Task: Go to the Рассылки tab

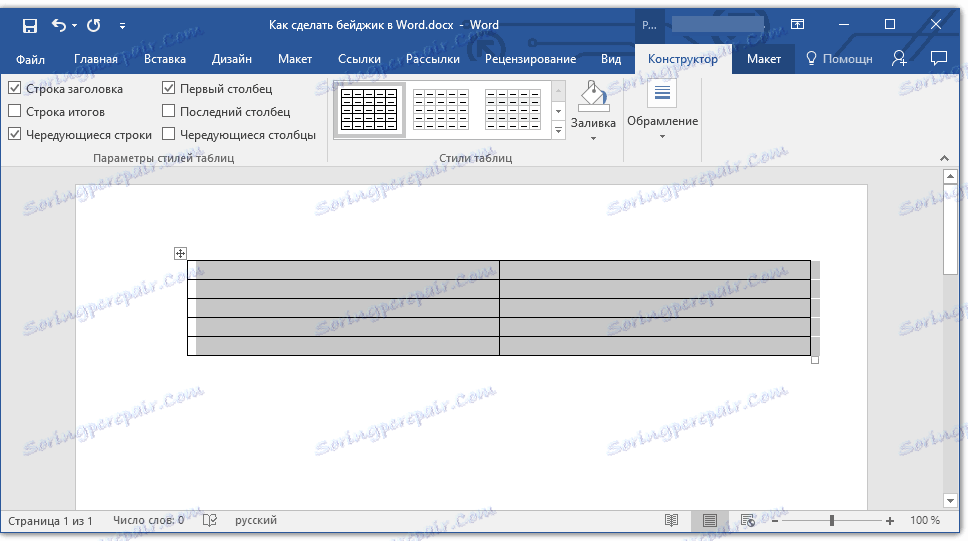Action: 433,59
